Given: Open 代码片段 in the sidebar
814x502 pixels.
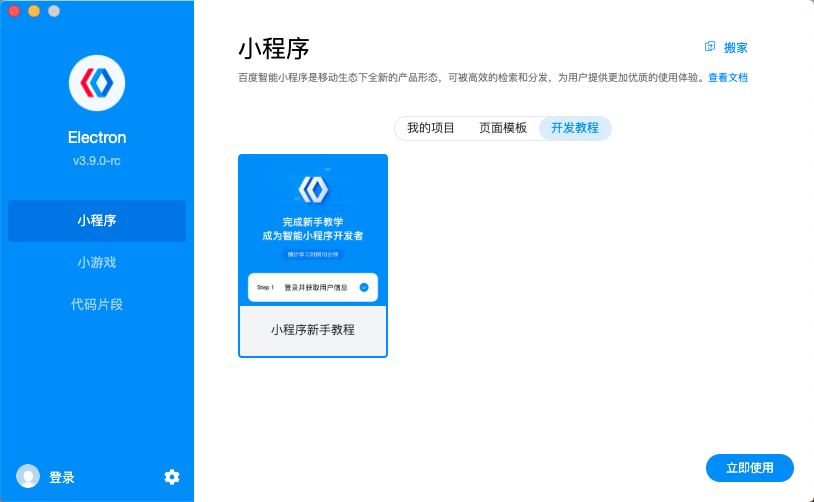Looking at the screenshot, I should point(97,304).
